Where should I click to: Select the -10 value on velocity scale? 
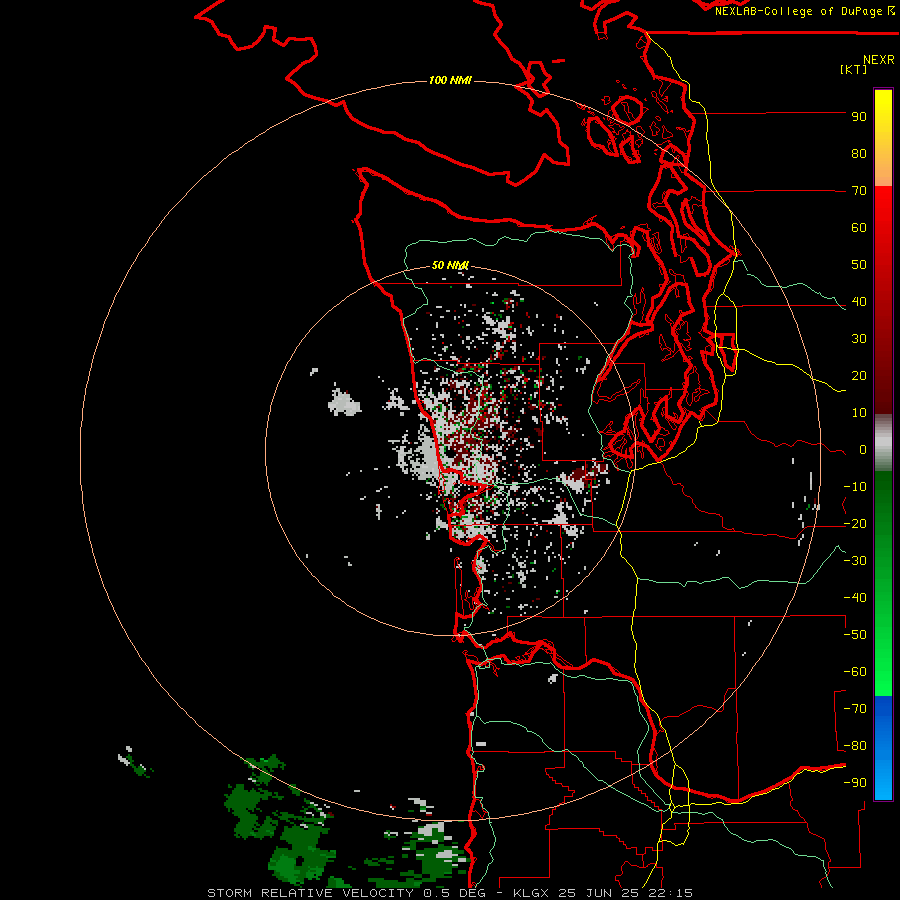pos(855,487)
